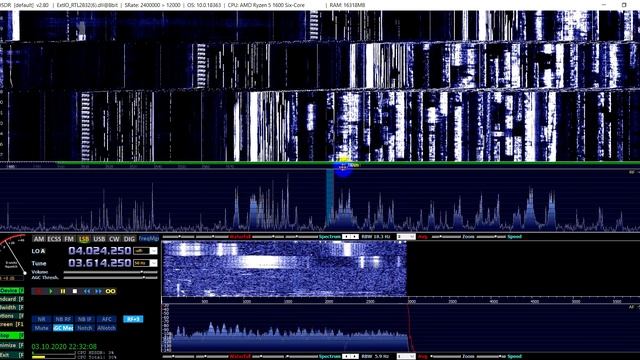Click the Tune frequency display

[100, 263]
